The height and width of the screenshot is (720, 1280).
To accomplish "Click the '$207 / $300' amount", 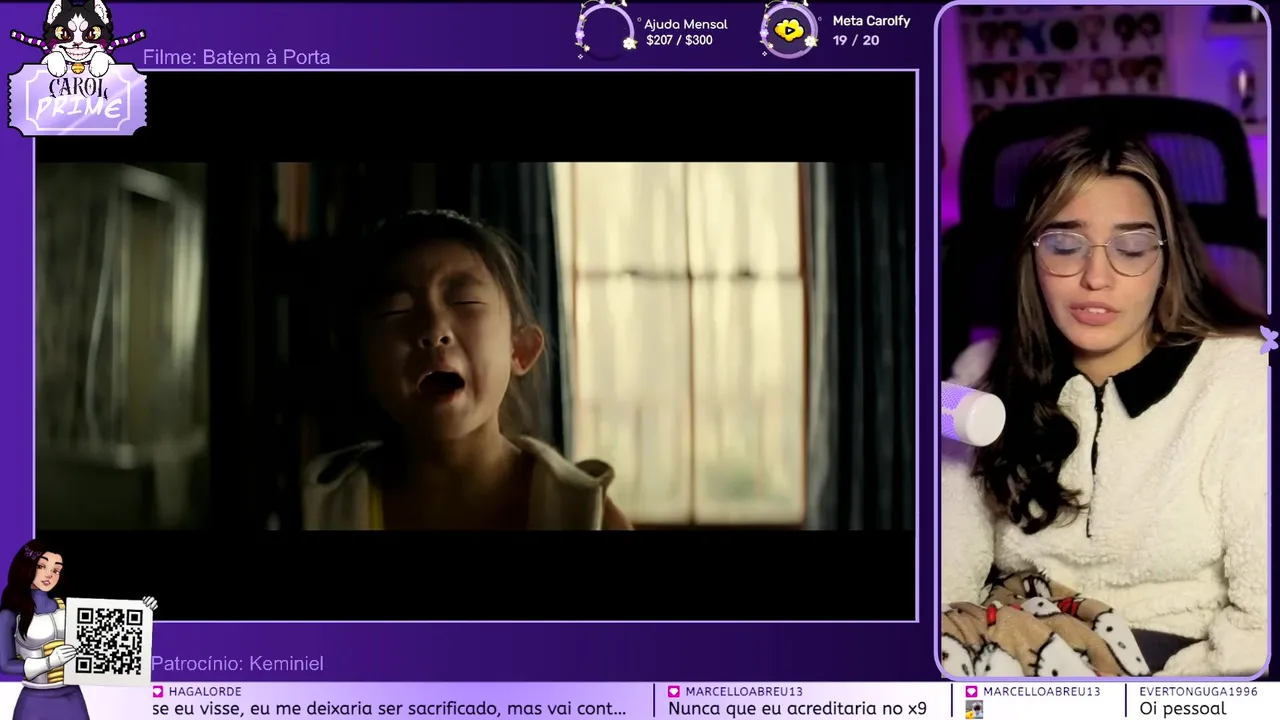I will [679, 41].
